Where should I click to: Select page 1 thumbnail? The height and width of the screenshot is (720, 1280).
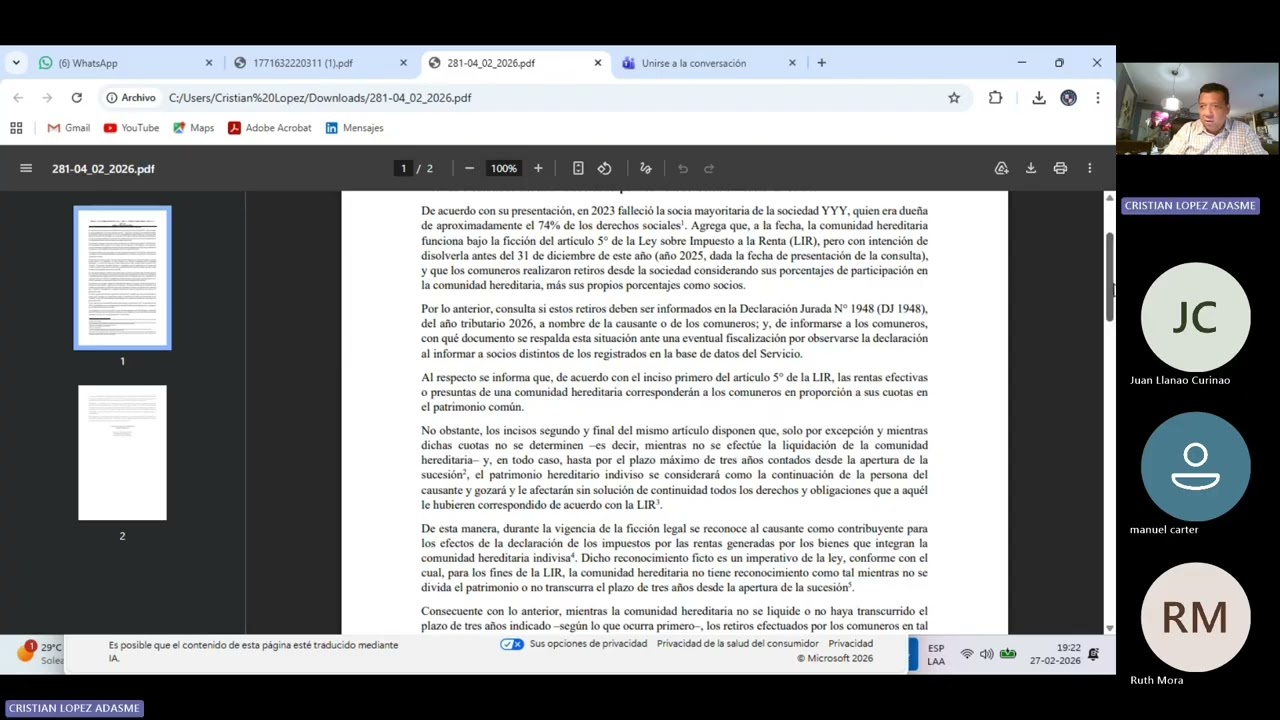coord(122,278)
